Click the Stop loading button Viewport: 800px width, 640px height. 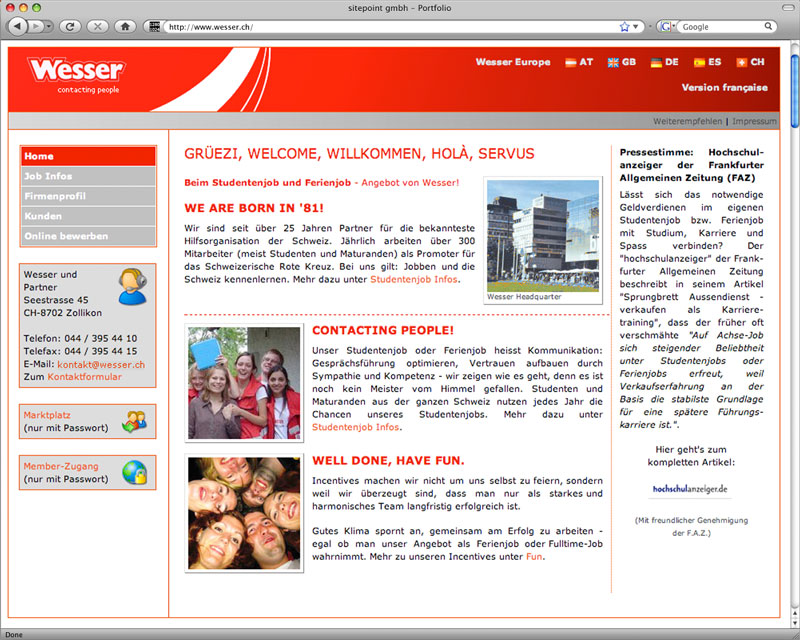[x=97, y=26]
